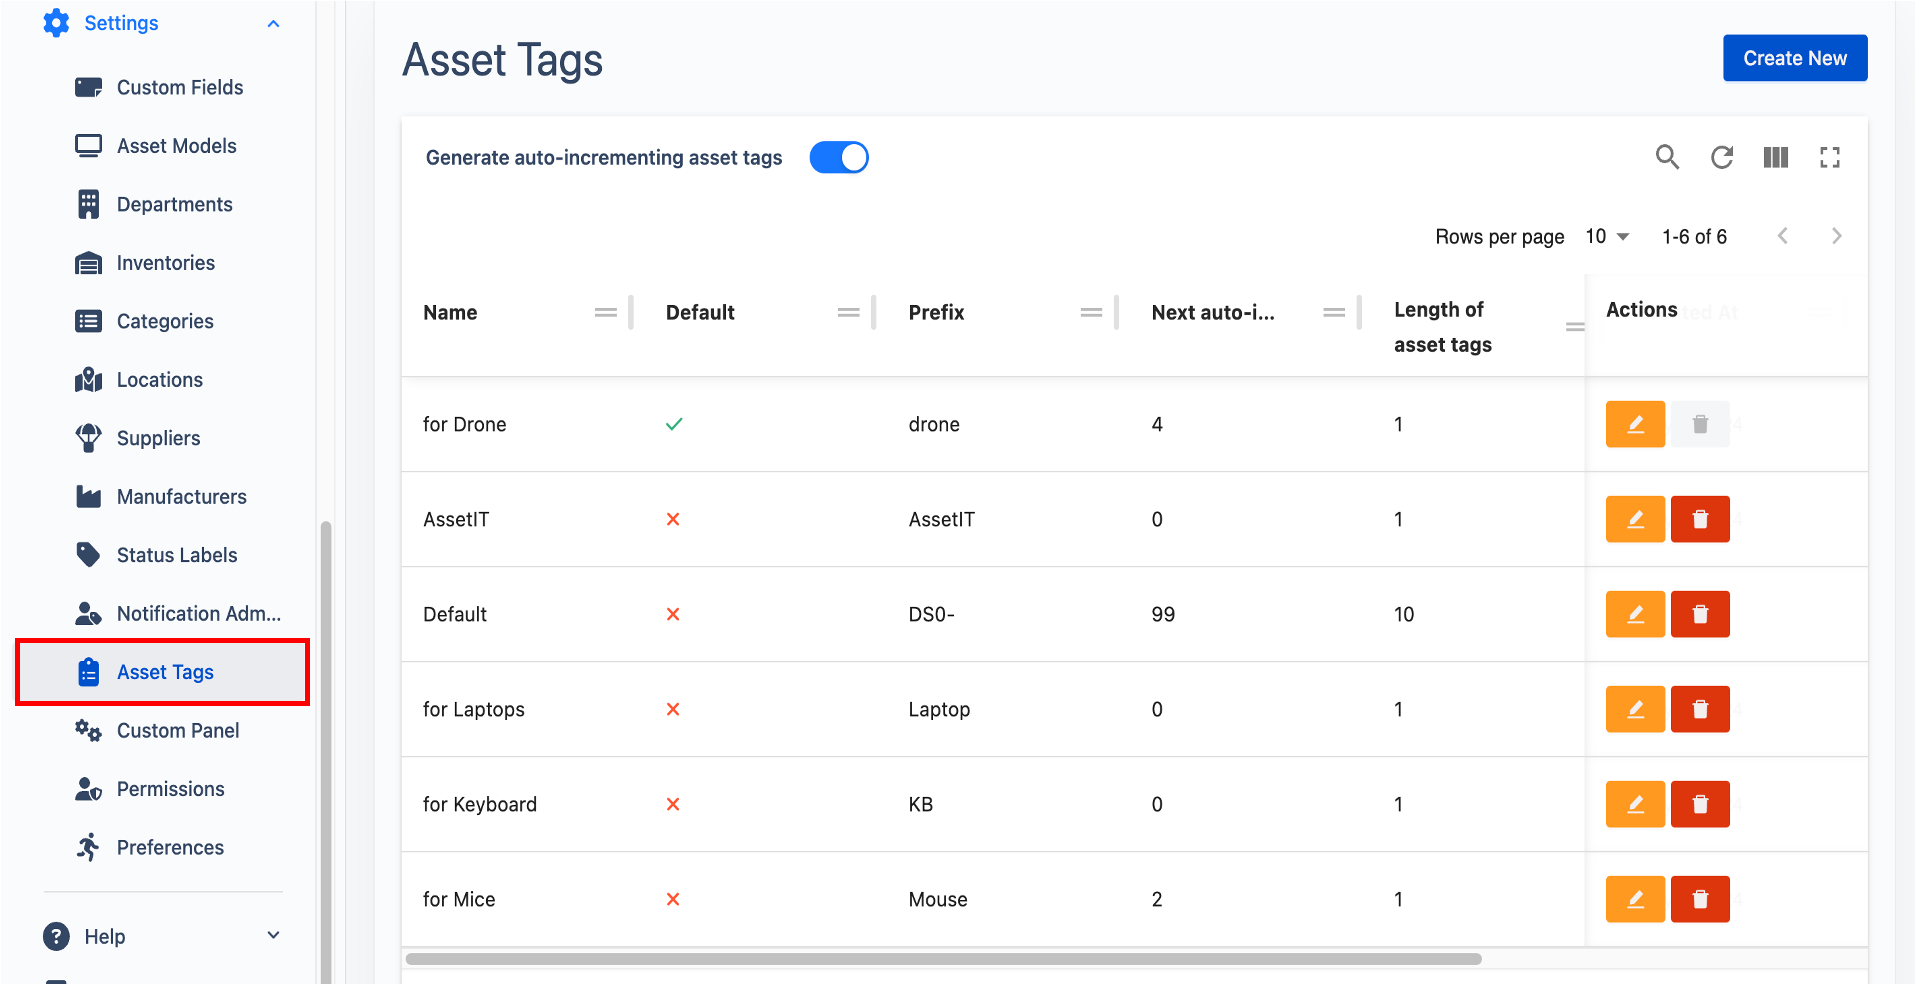Viewport: 1916px width, 984px height.
Task: Toggle auto-incrementing asset tags switch
Action: [x=838, y=158]
